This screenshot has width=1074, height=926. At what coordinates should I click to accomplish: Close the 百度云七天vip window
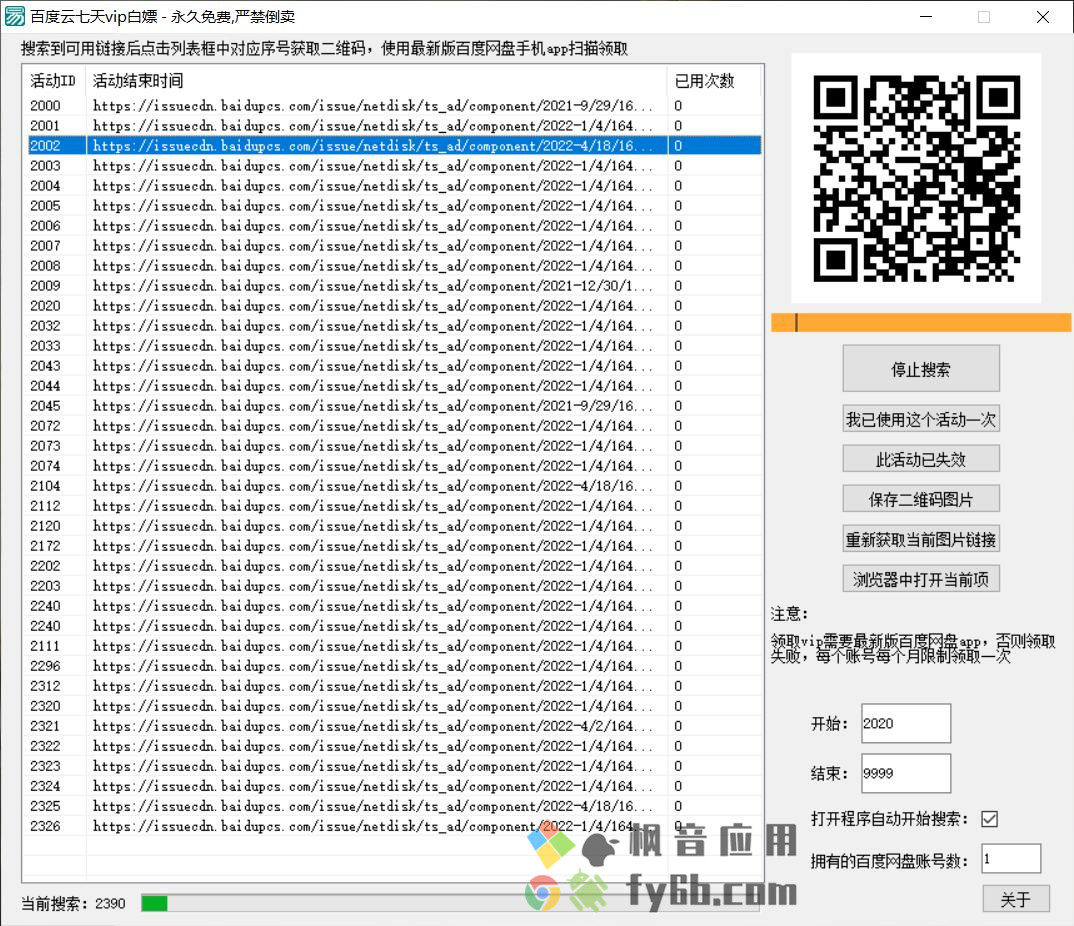click(x=1042, y=16)
